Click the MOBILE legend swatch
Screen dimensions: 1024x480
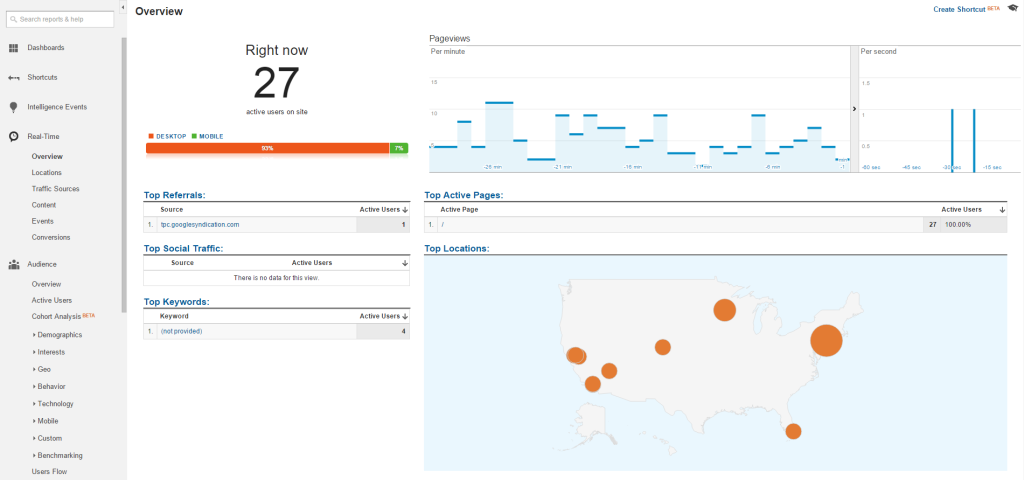[194, 136]
